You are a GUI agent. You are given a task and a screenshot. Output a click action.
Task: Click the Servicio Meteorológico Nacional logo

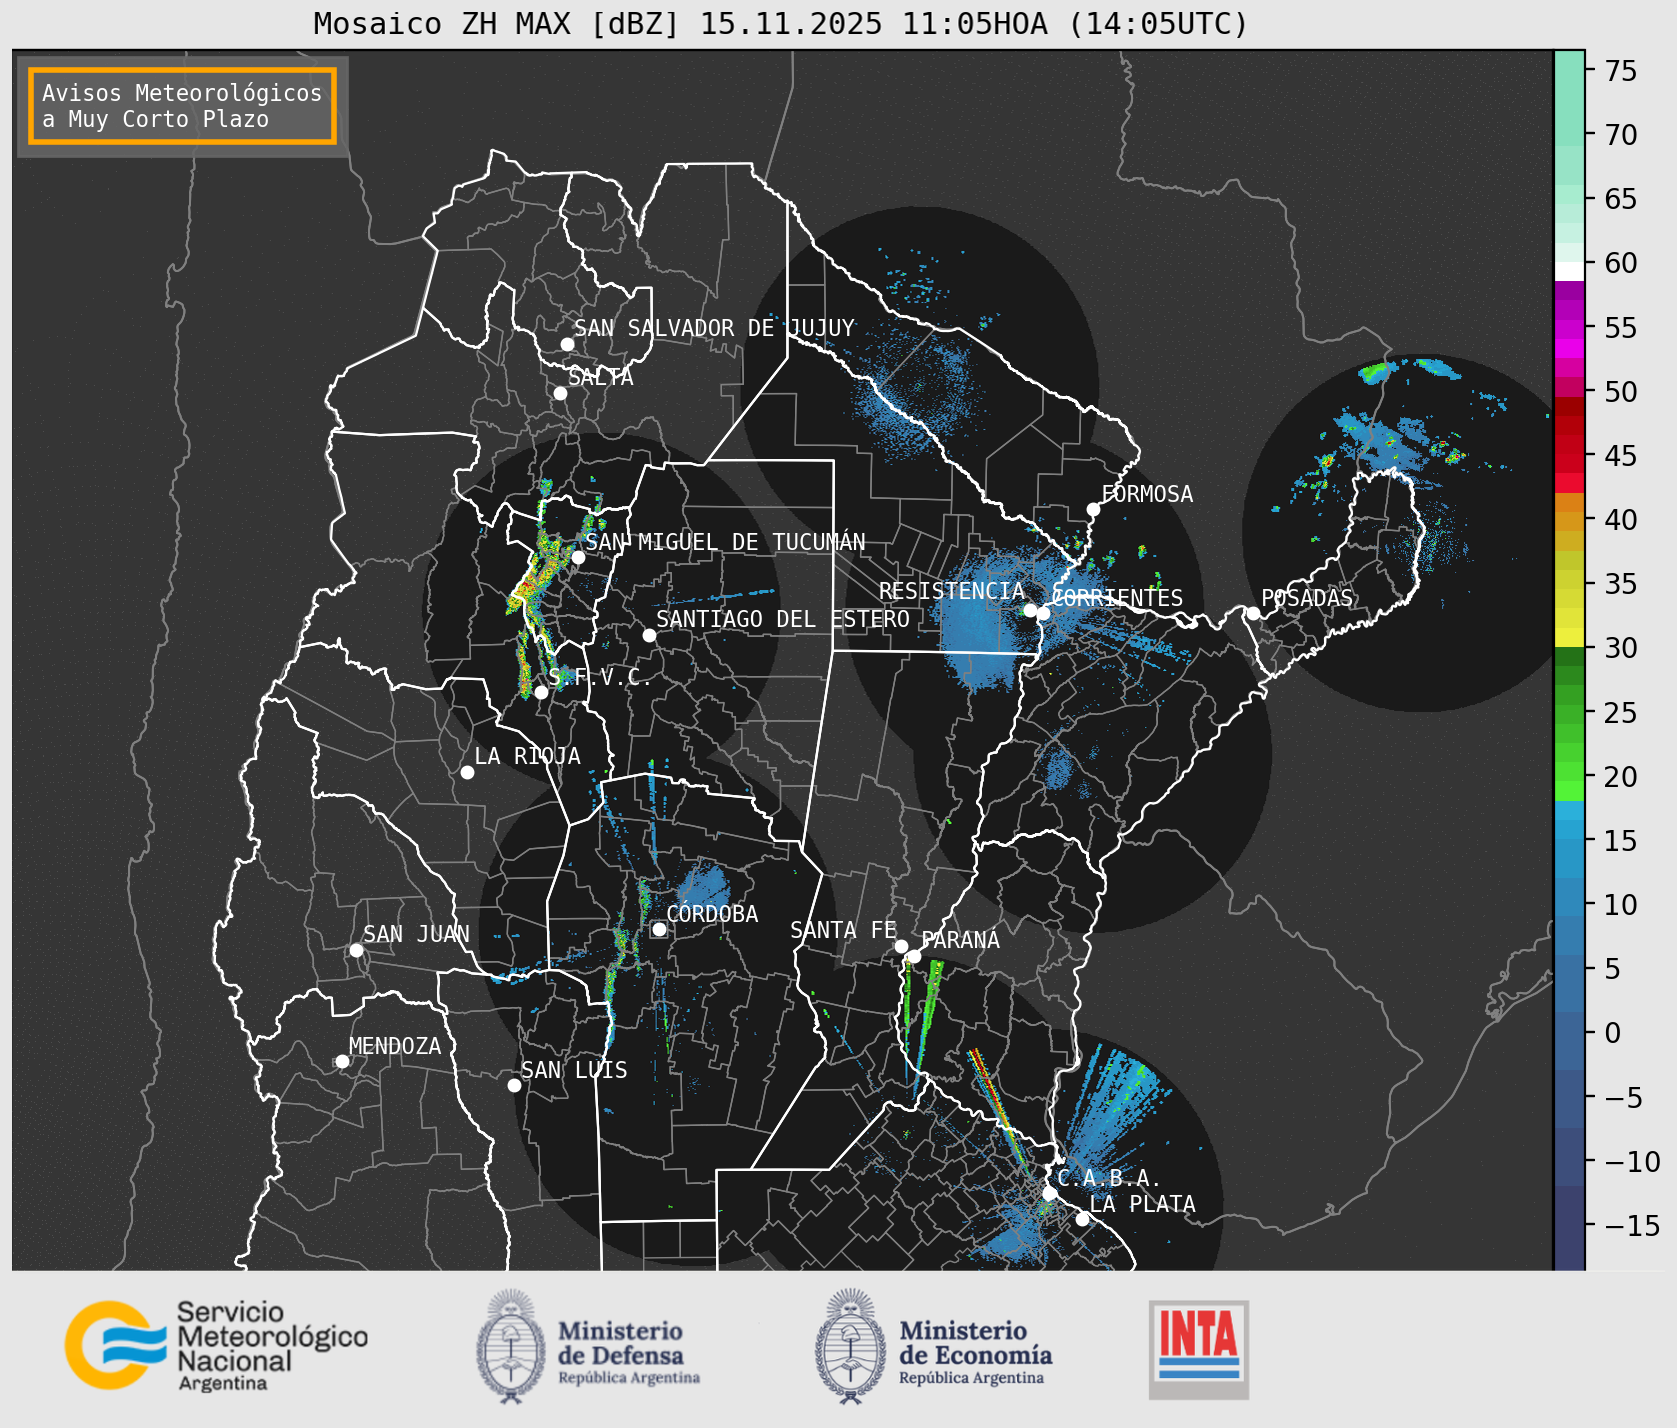pos(217,1345)
